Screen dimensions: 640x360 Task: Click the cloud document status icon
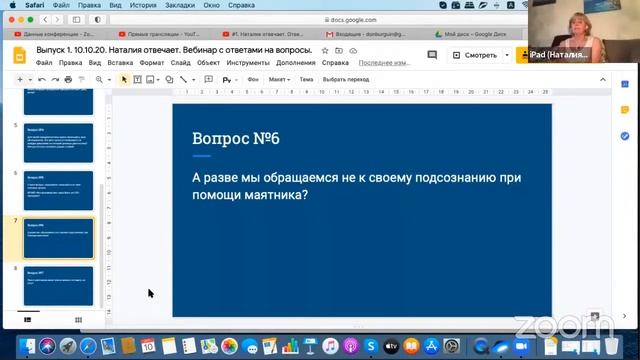point(353,51)
